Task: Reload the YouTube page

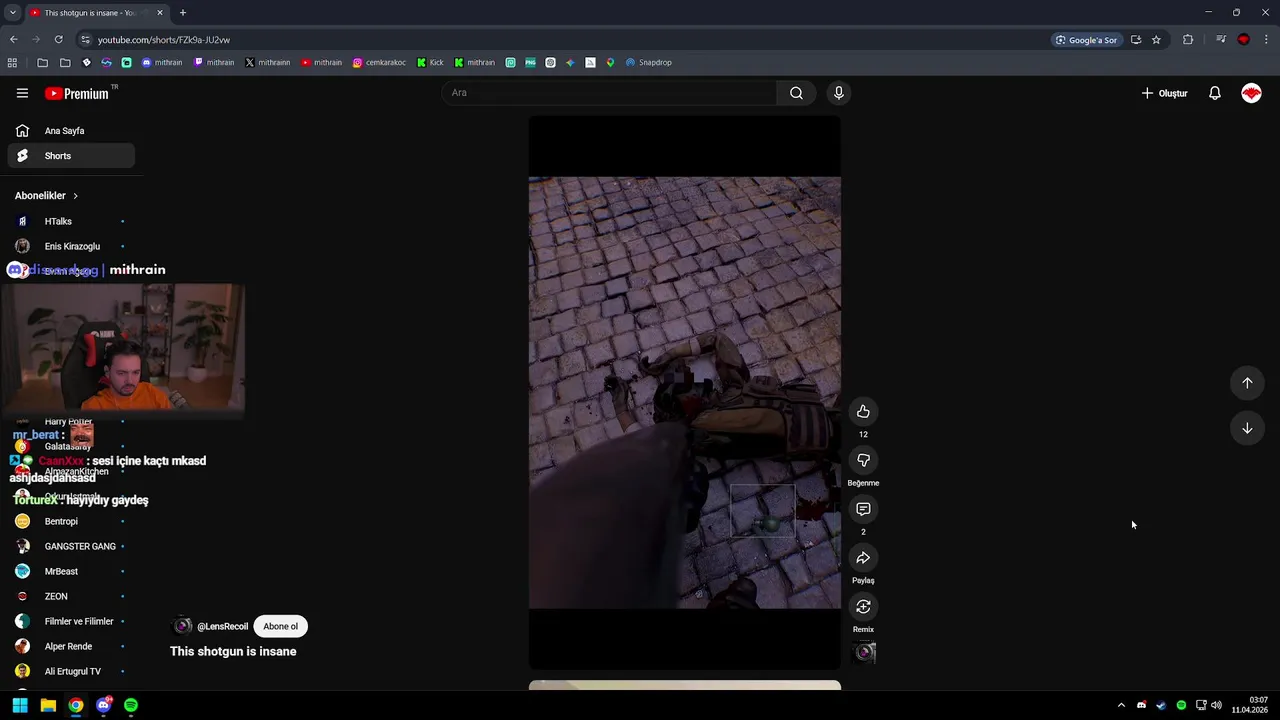Action: pyautogui.click(x=58, y=40)
